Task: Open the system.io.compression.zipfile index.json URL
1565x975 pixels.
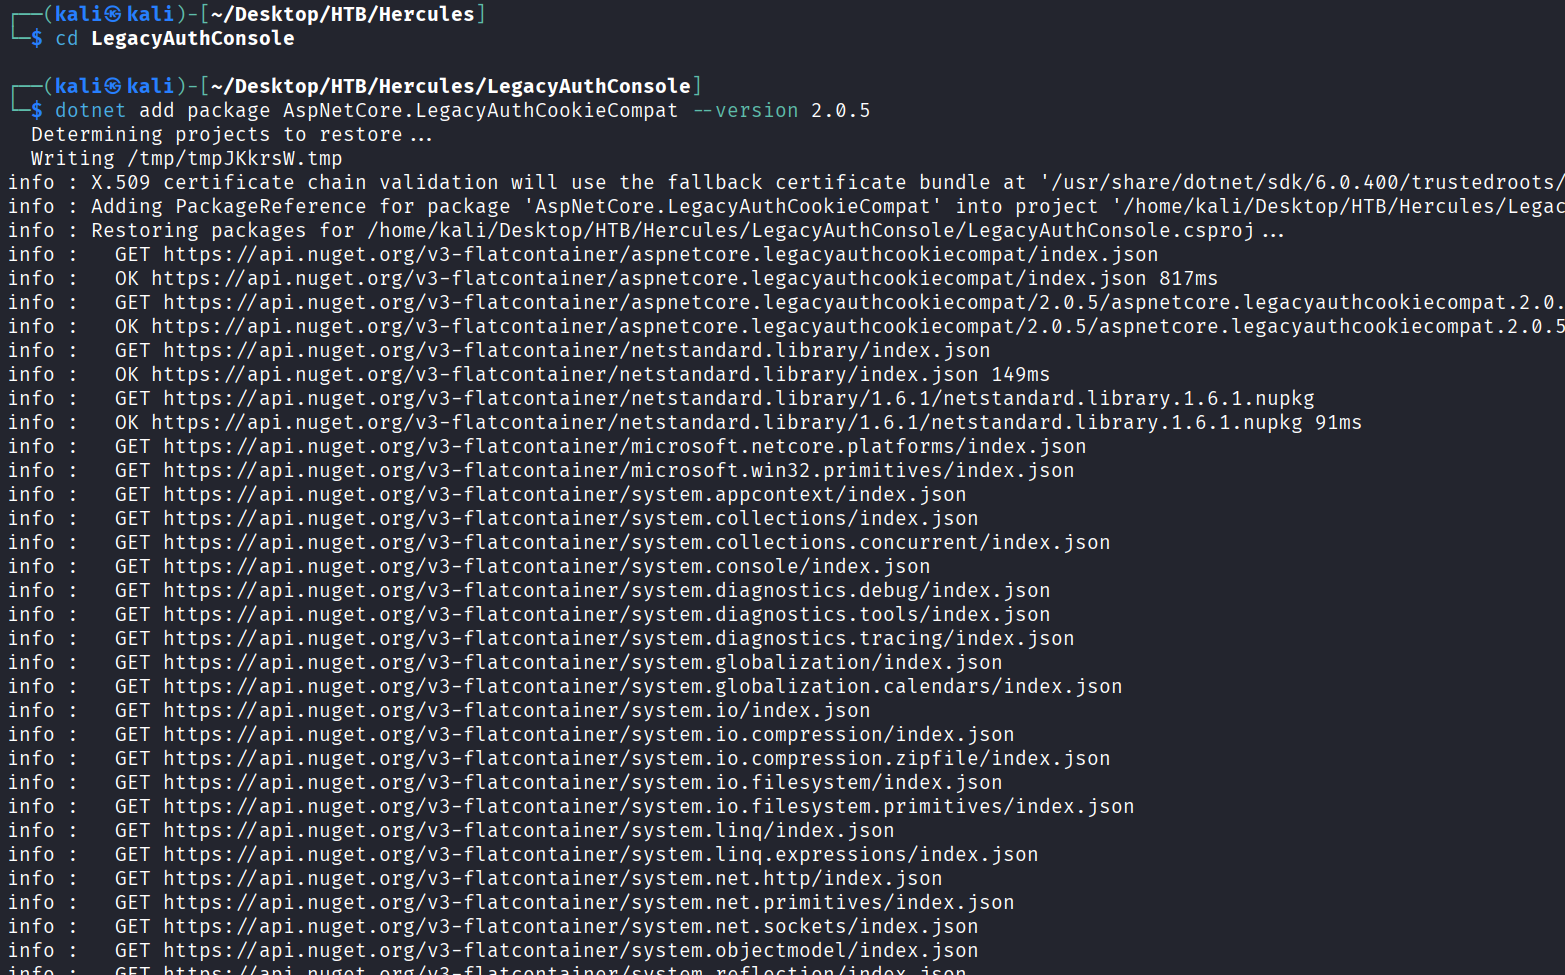Action: tap(636, 758)
